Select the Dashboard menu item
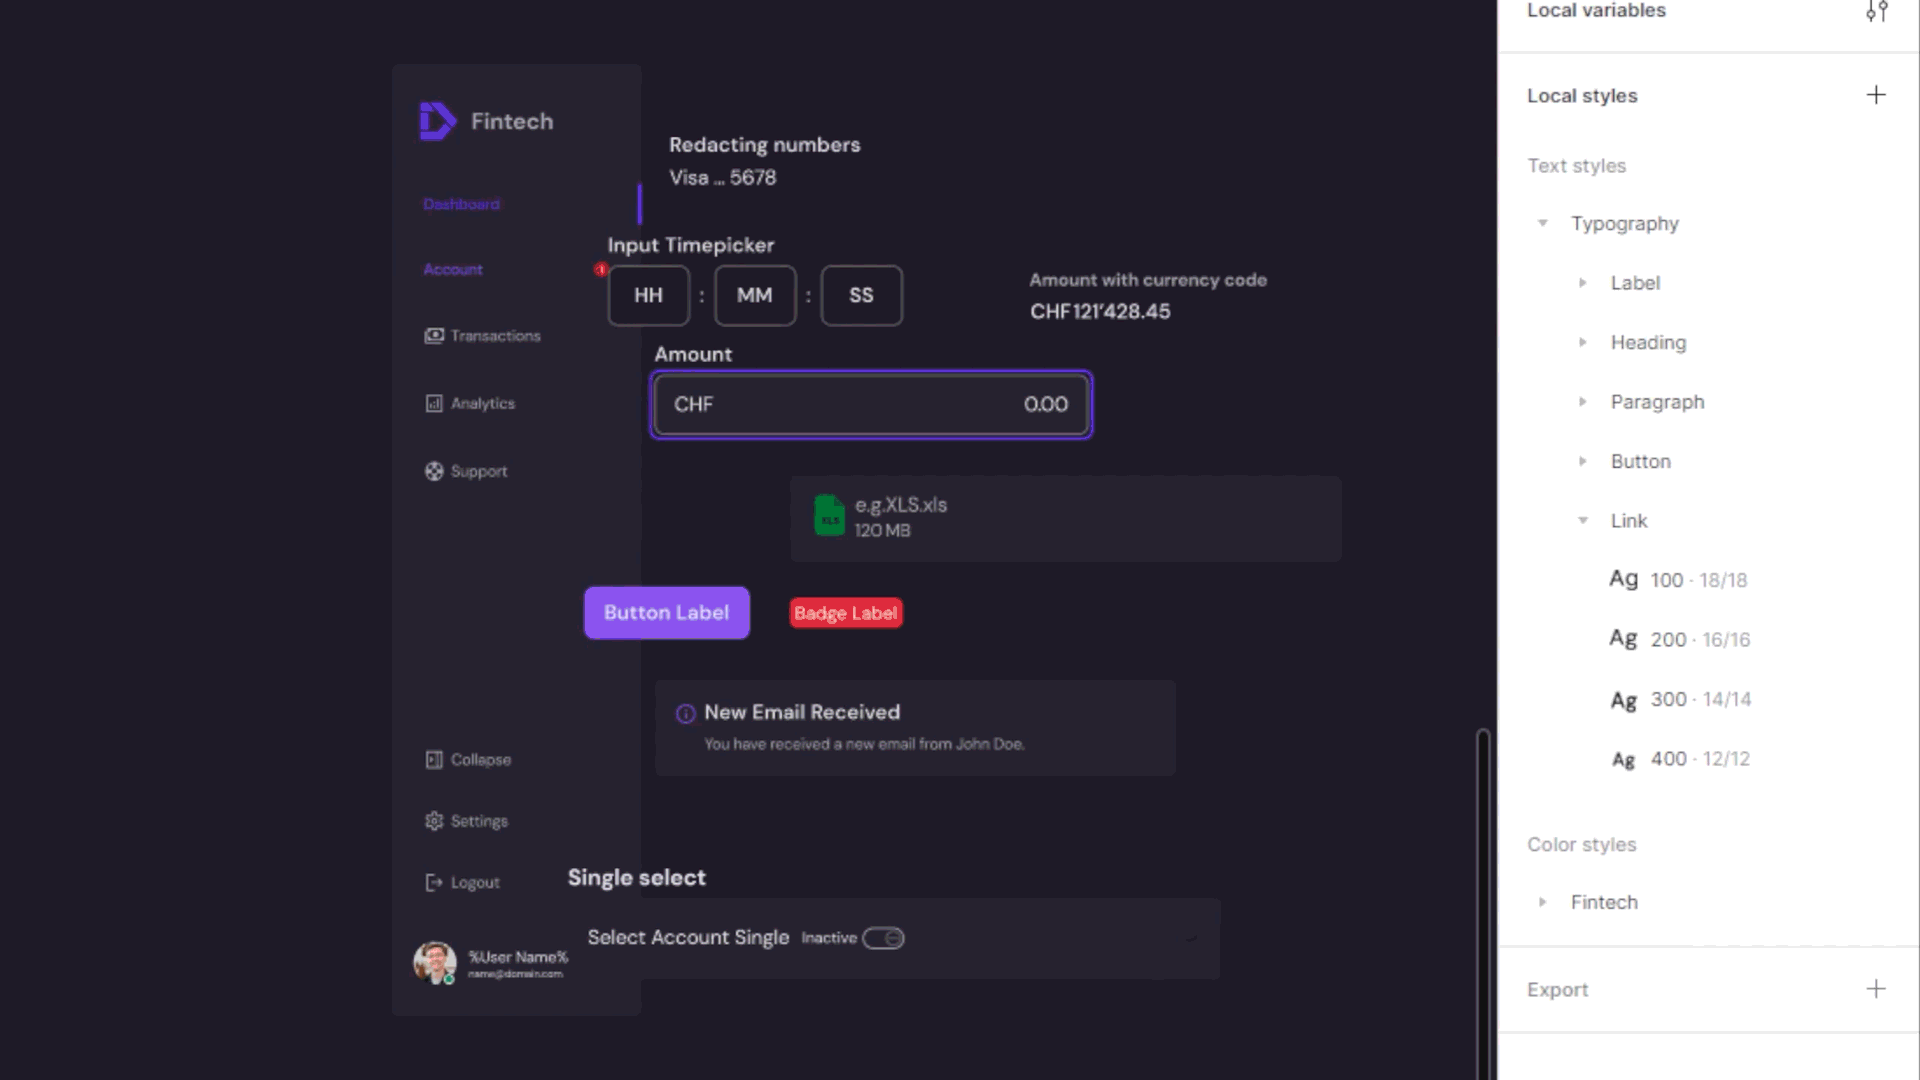The height and width of the screenshot is (1080, 1920). click(x=462, y=203)
